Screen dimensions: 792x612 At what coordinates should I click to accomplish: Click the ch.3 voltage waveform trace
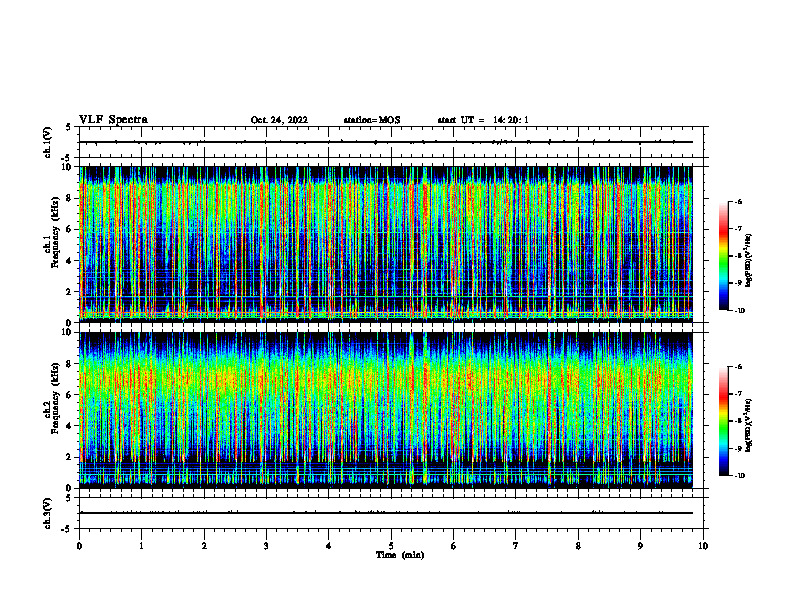(386, 513)
